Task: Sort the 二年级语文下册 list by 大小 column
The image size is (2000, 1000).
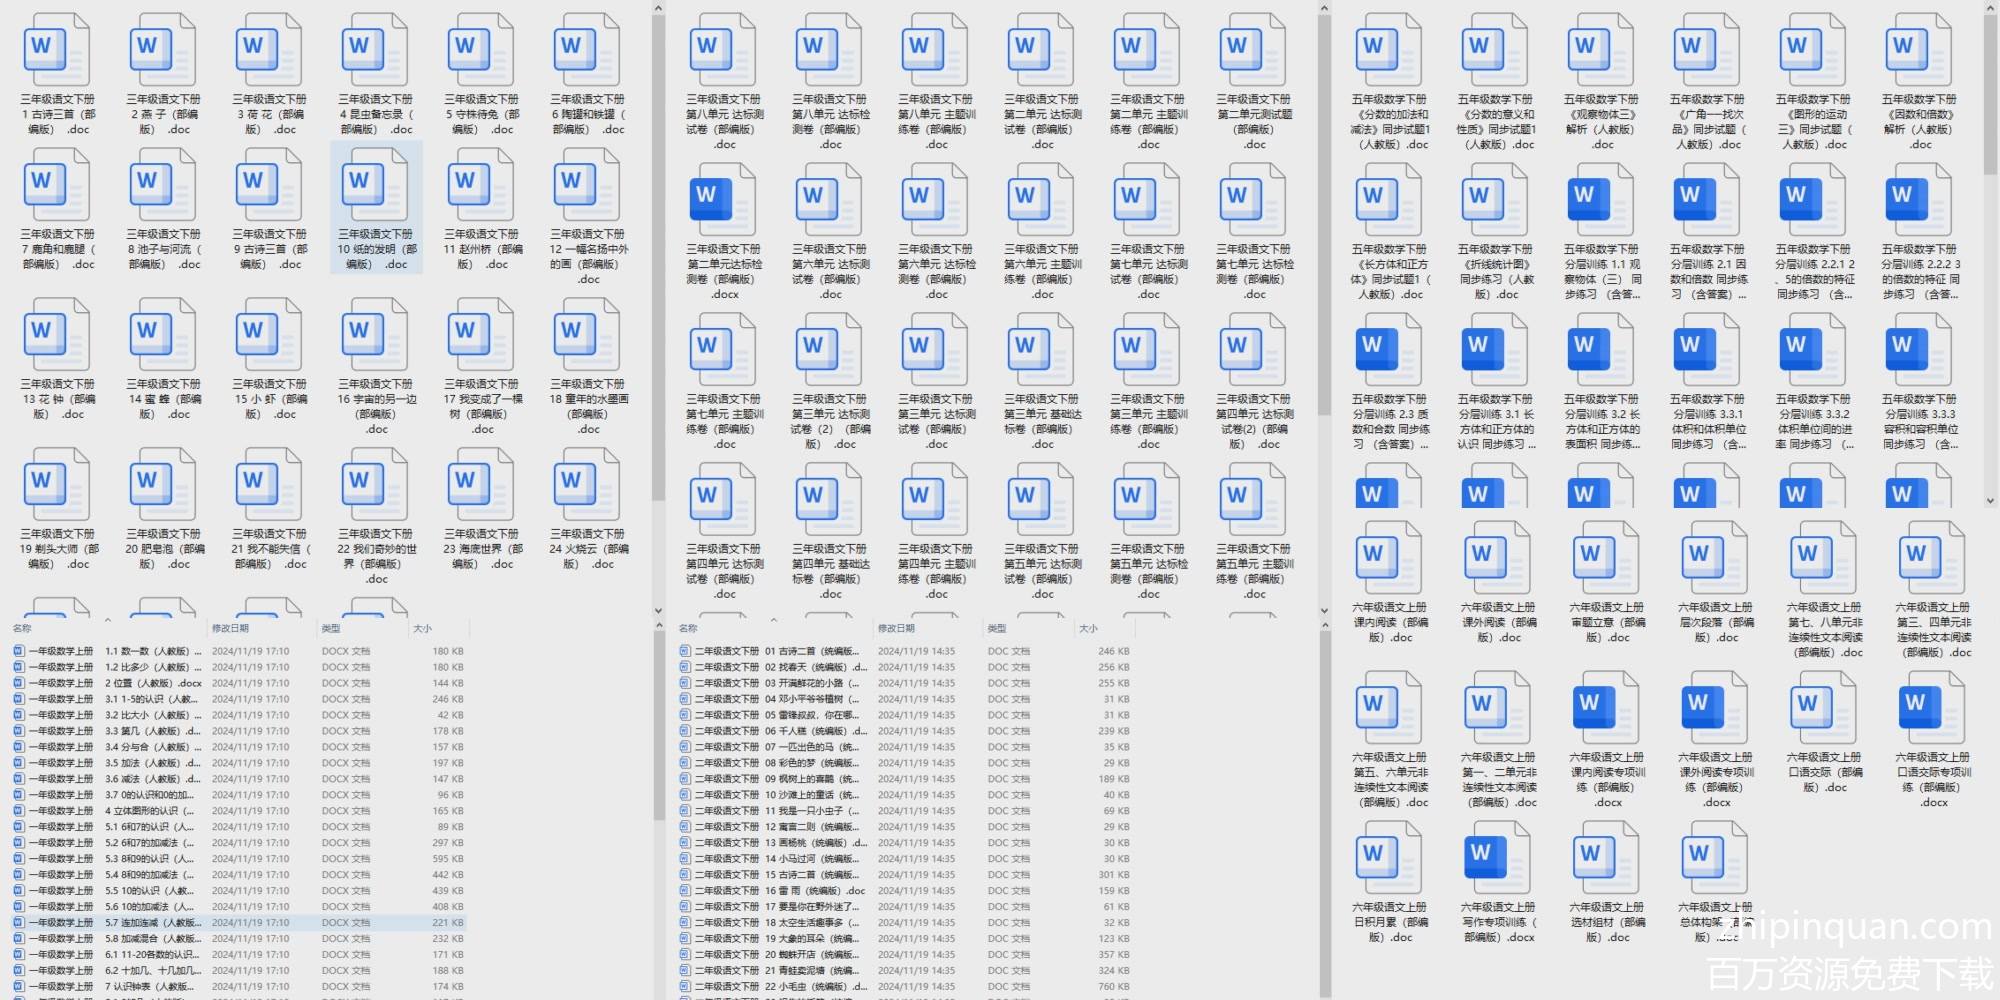Action: coord(1088,628)
